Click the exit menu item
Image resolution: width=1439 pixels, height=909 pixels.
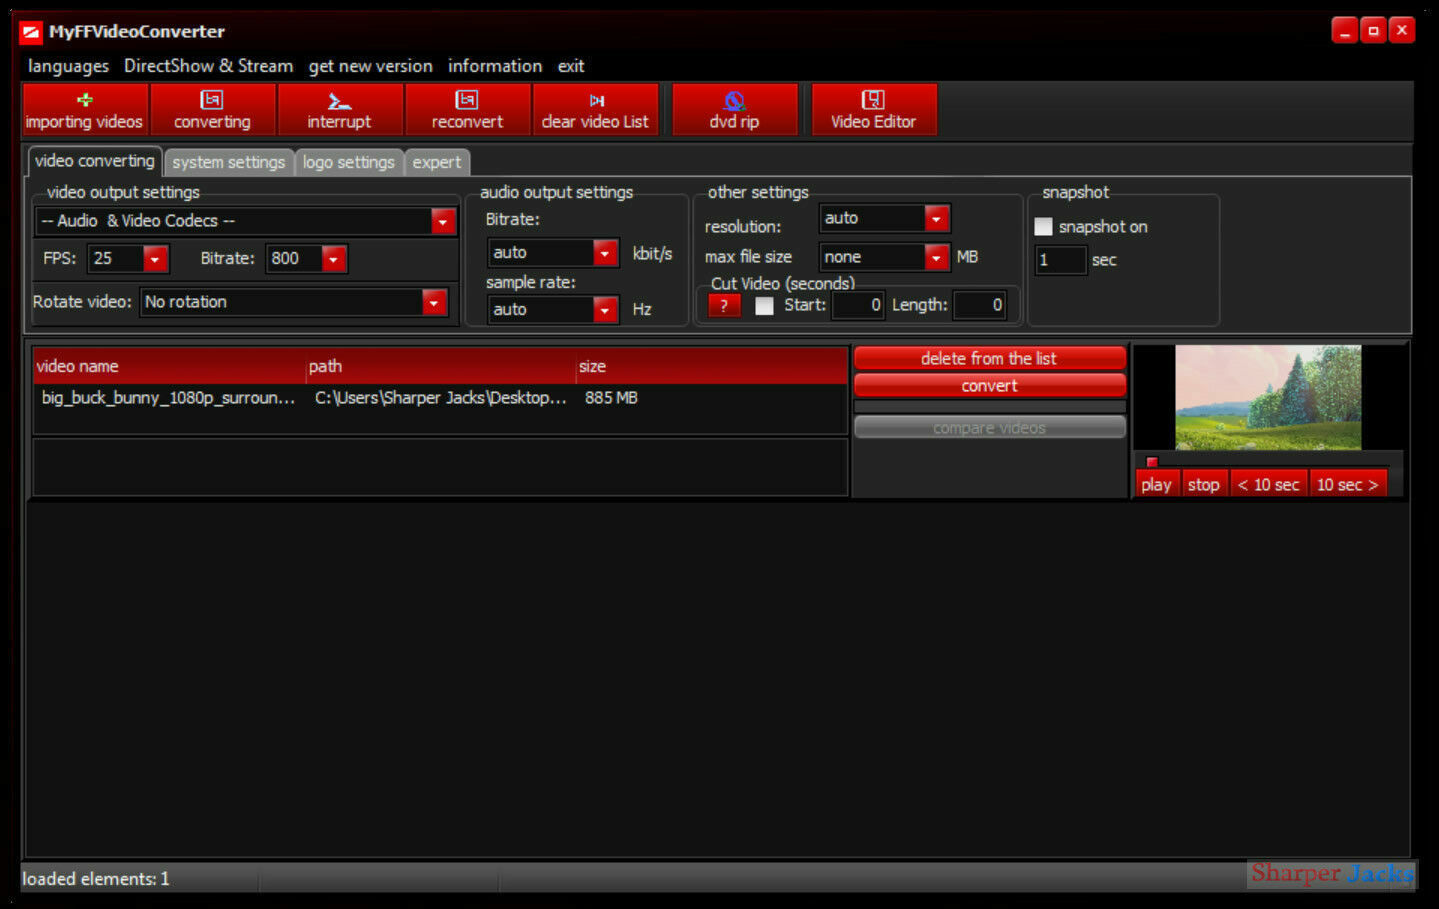[x=571, y=66]
